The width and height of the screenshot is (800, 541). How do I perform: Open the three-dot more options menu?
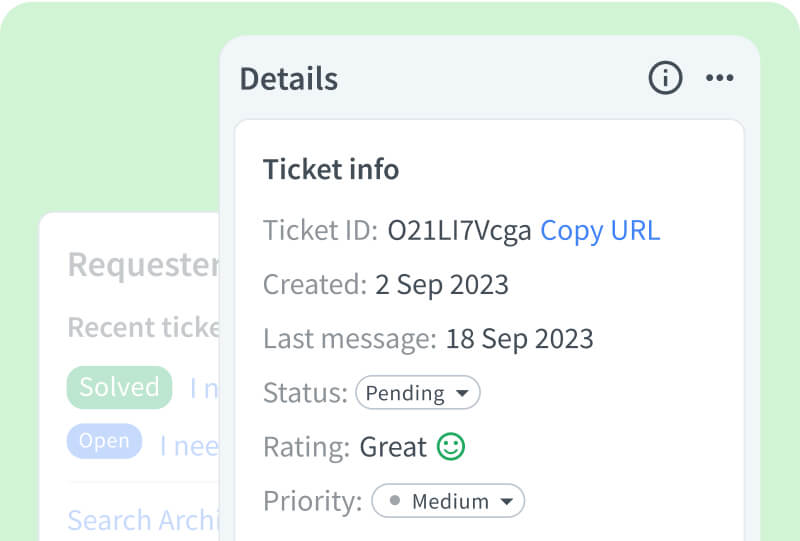(720, 78)
